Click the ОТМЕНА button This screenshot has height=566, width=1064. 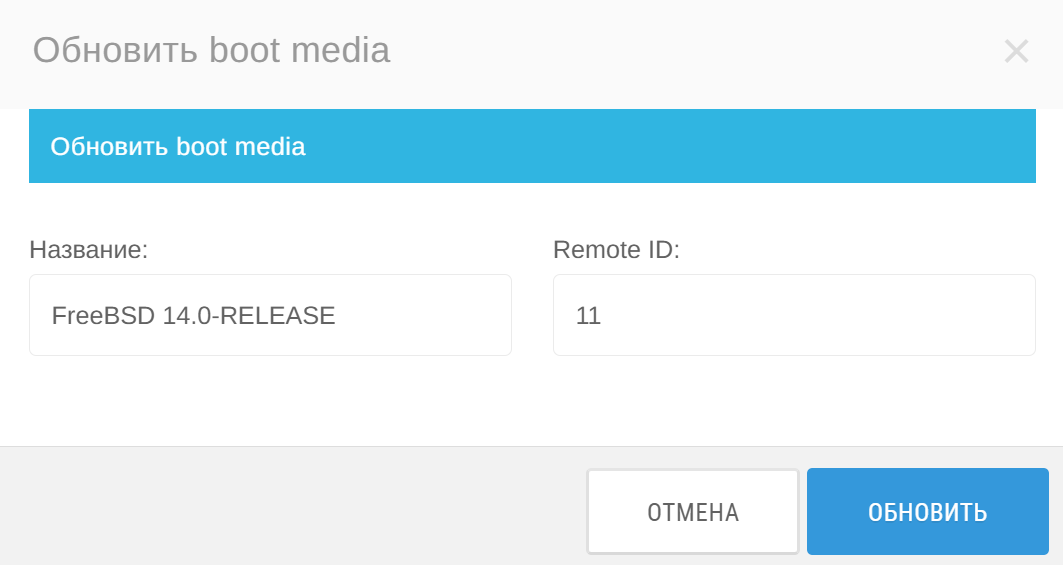(x=693, y=512)
